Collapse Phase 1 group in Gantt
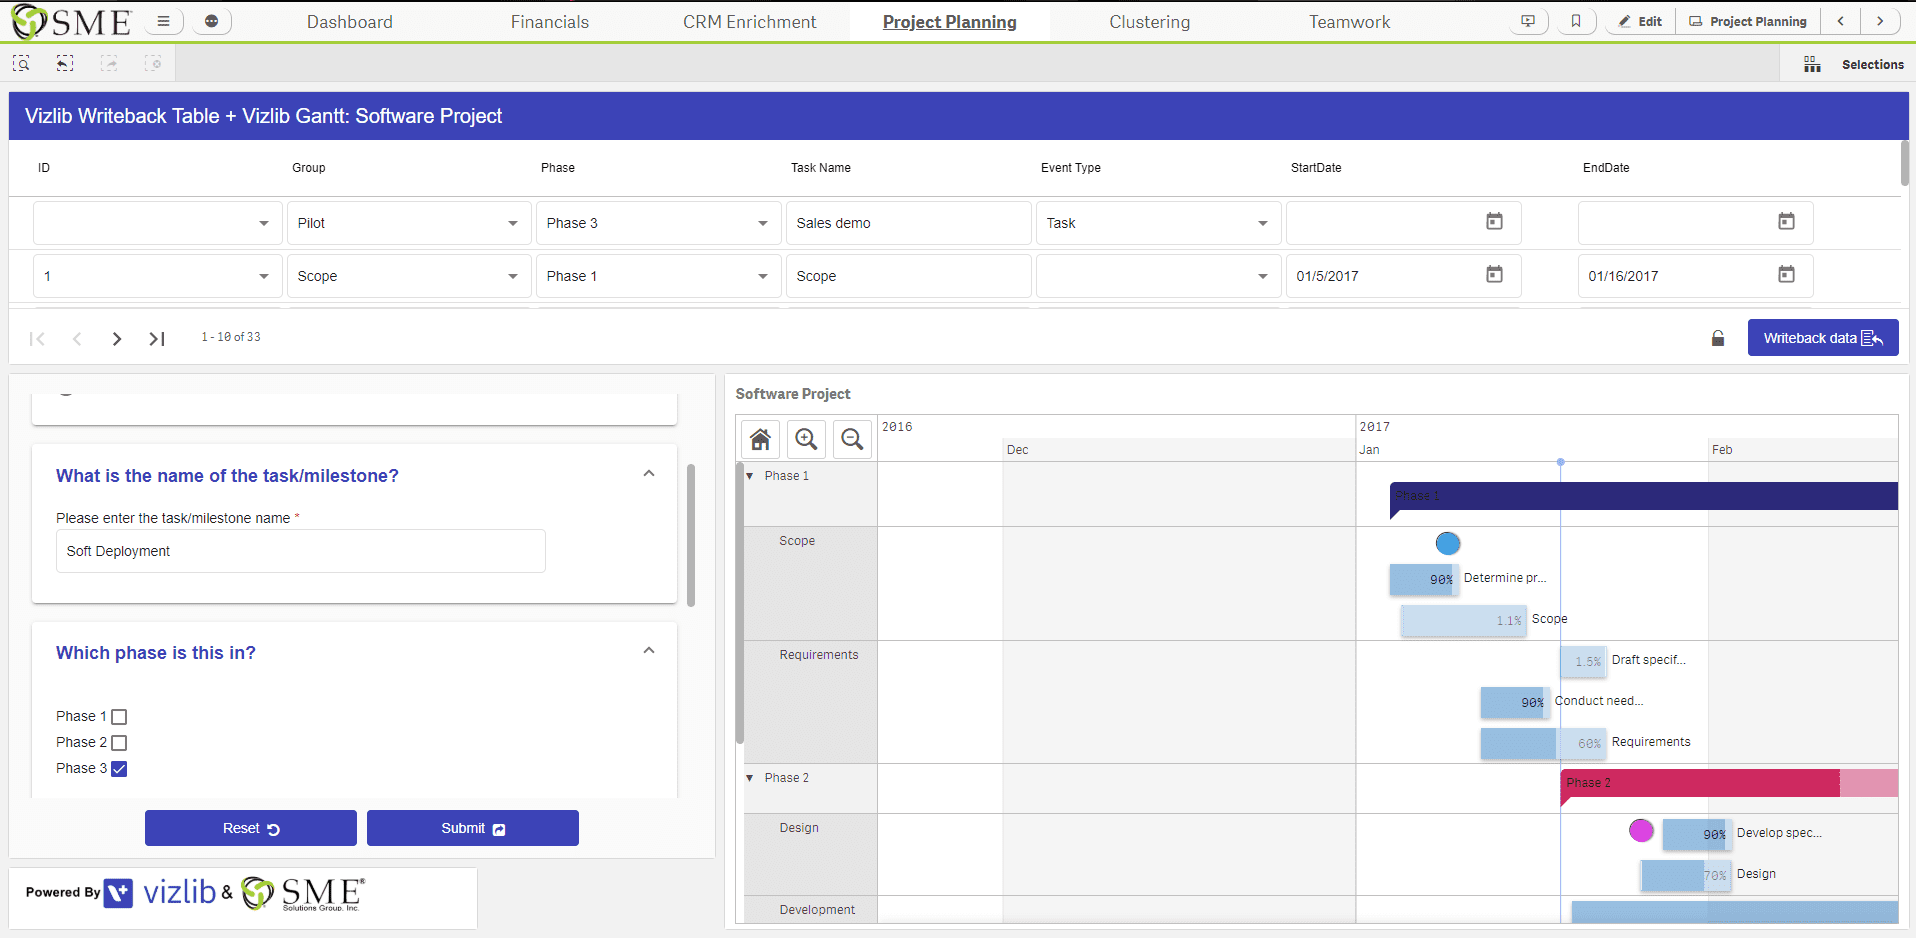This screenshot has height=938, width=1916. (x=750, y=476)
